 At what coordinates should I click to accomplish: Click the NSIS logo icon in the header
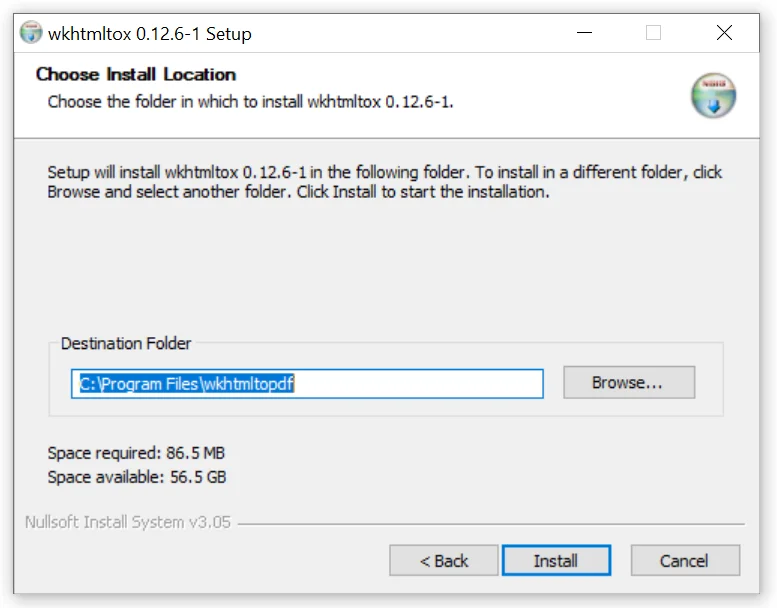pyautogui.click(x=713, y=96)
